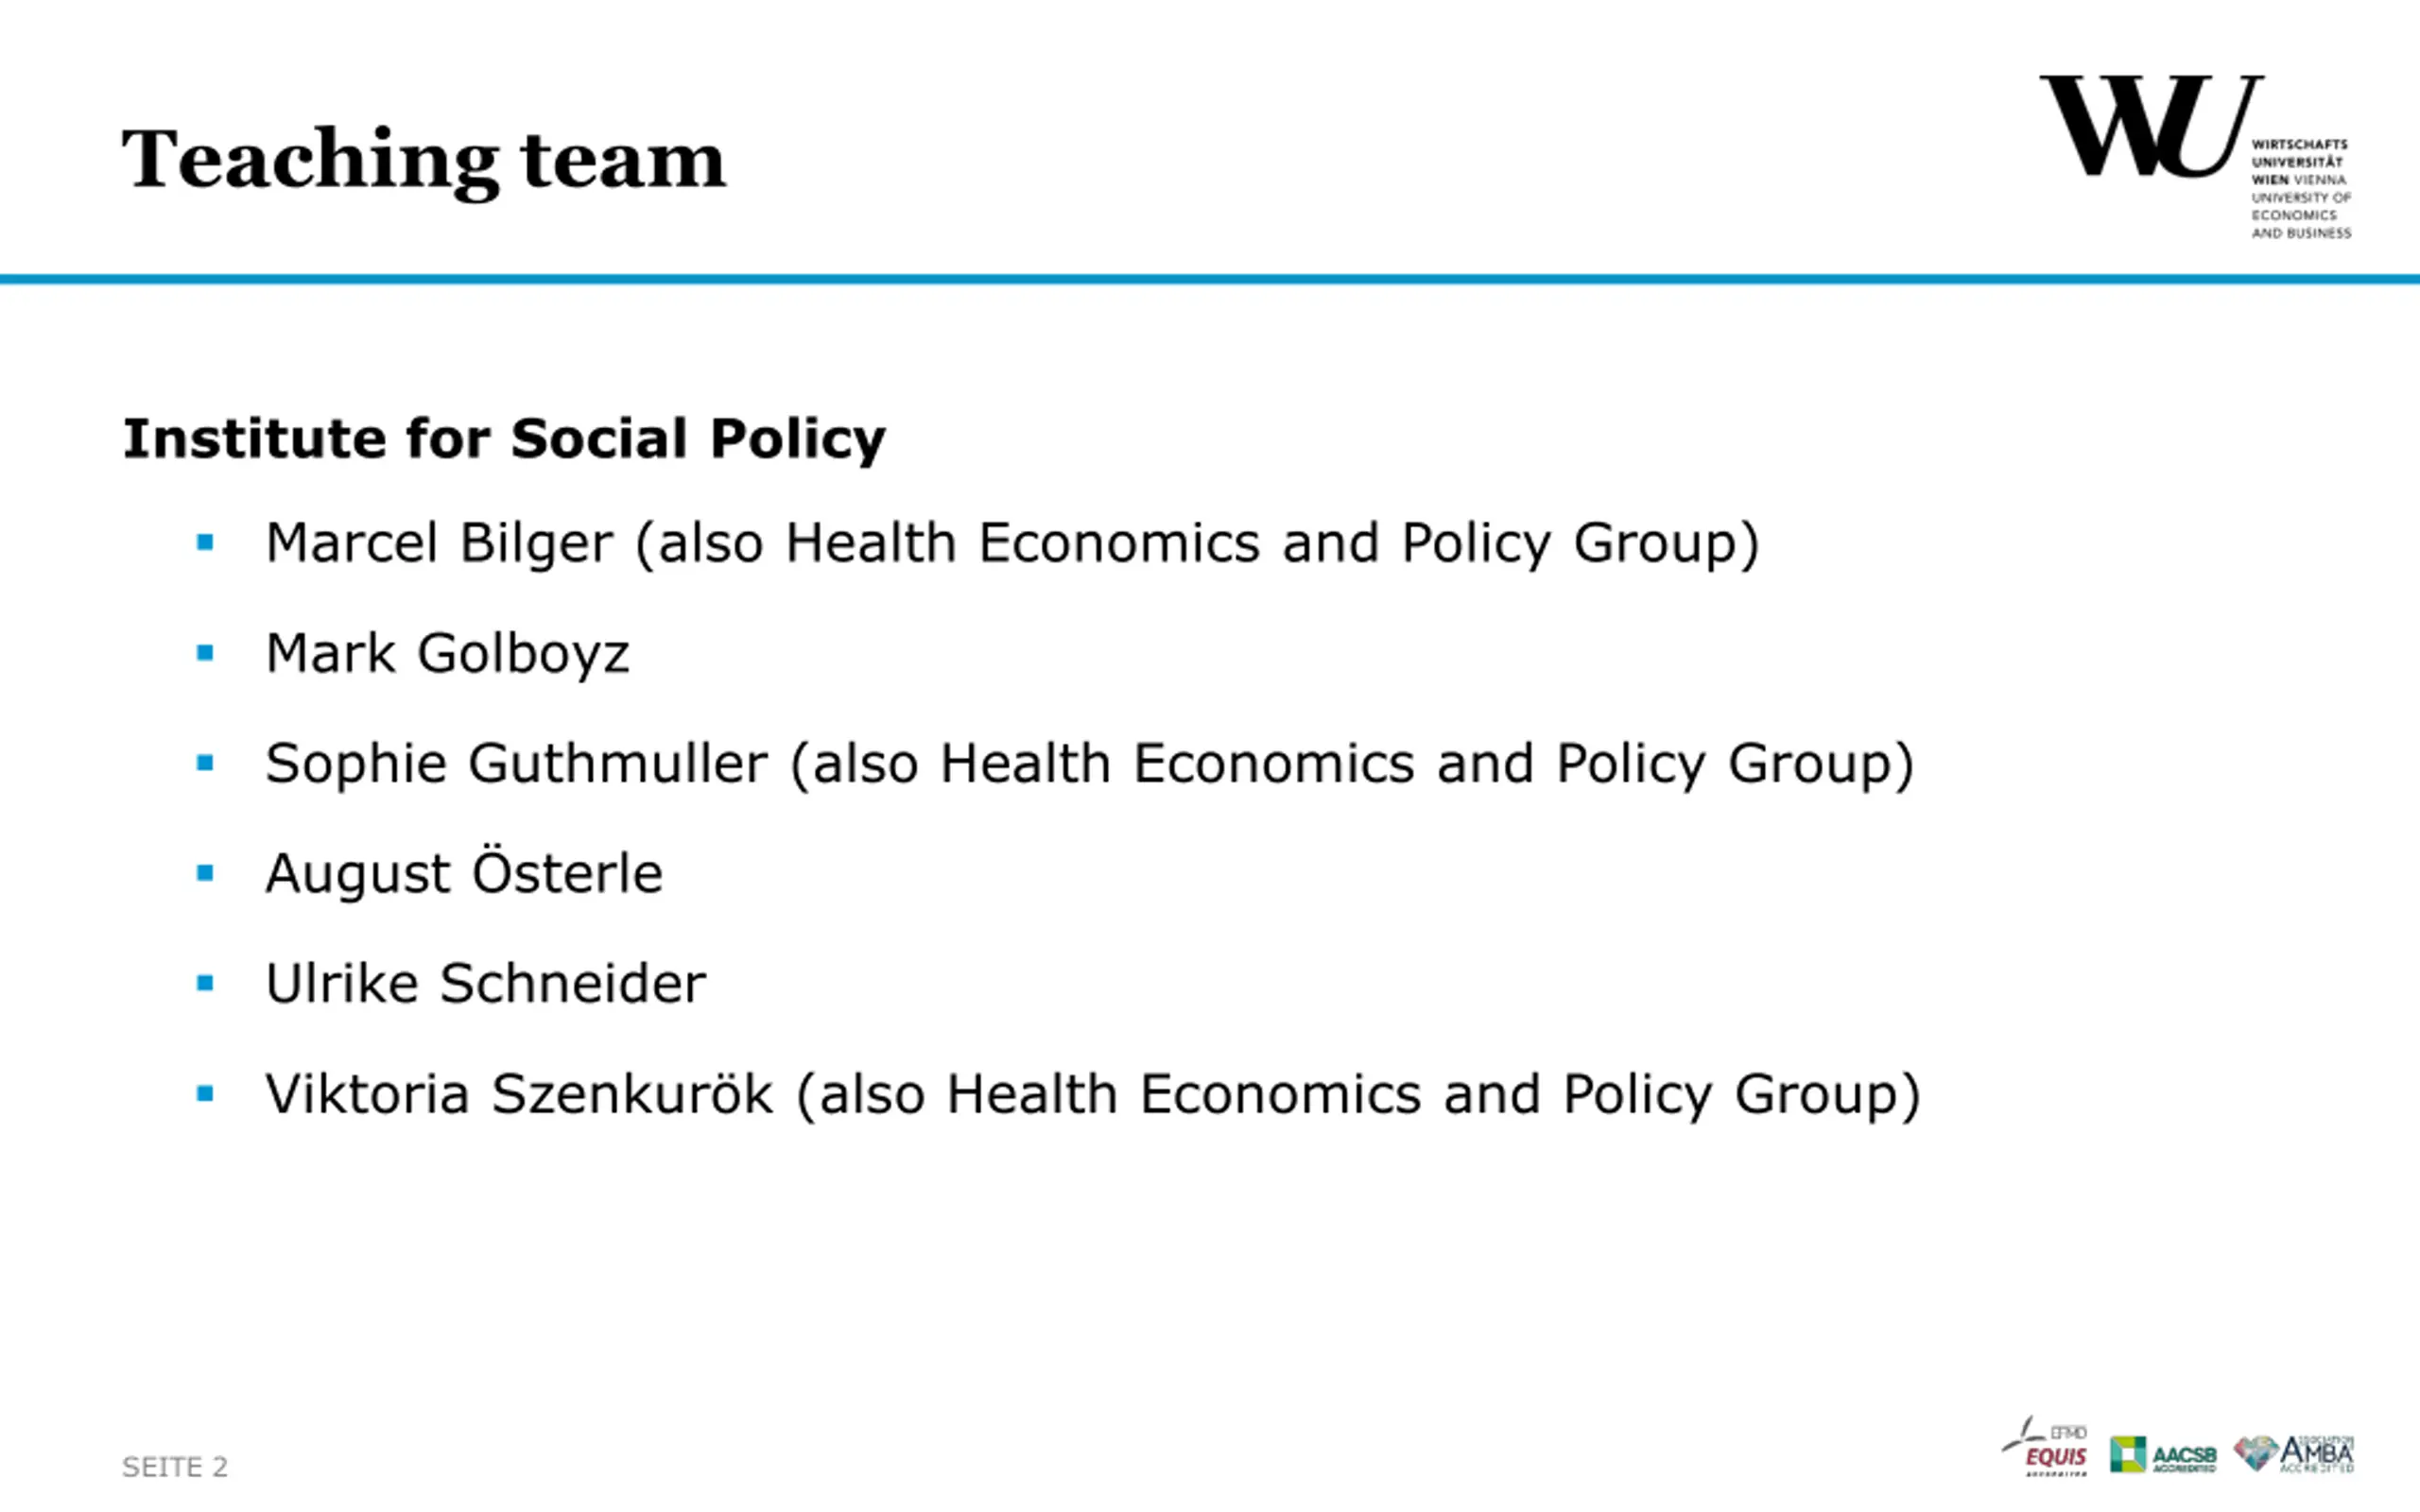The height and width of the screenshot is (1512, 2420).
Task: Click the blue bullet beside August Österle
Action: [205, 873]
